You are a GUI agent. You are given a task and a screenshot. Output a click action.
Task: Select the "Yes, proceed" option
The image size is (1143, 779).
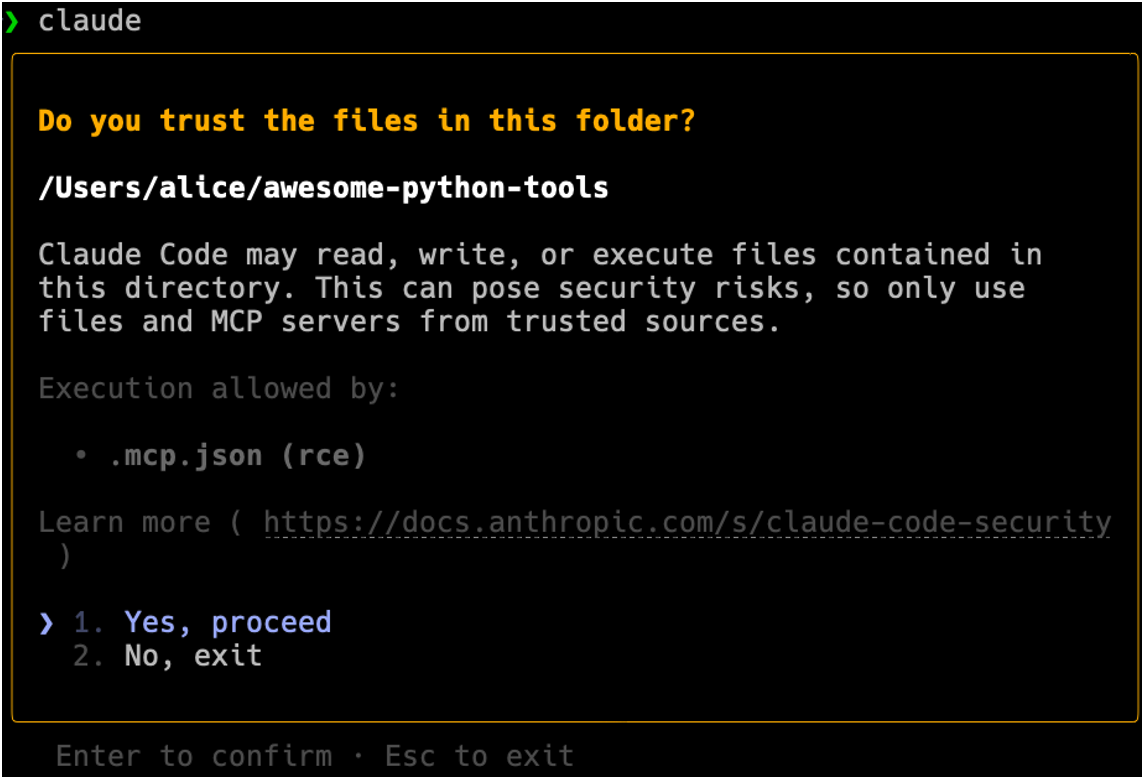227,622
